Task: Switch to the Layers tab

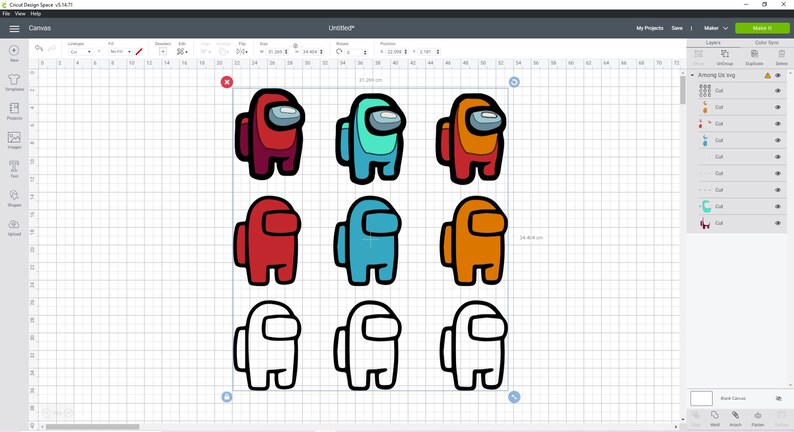Action: 713,43
